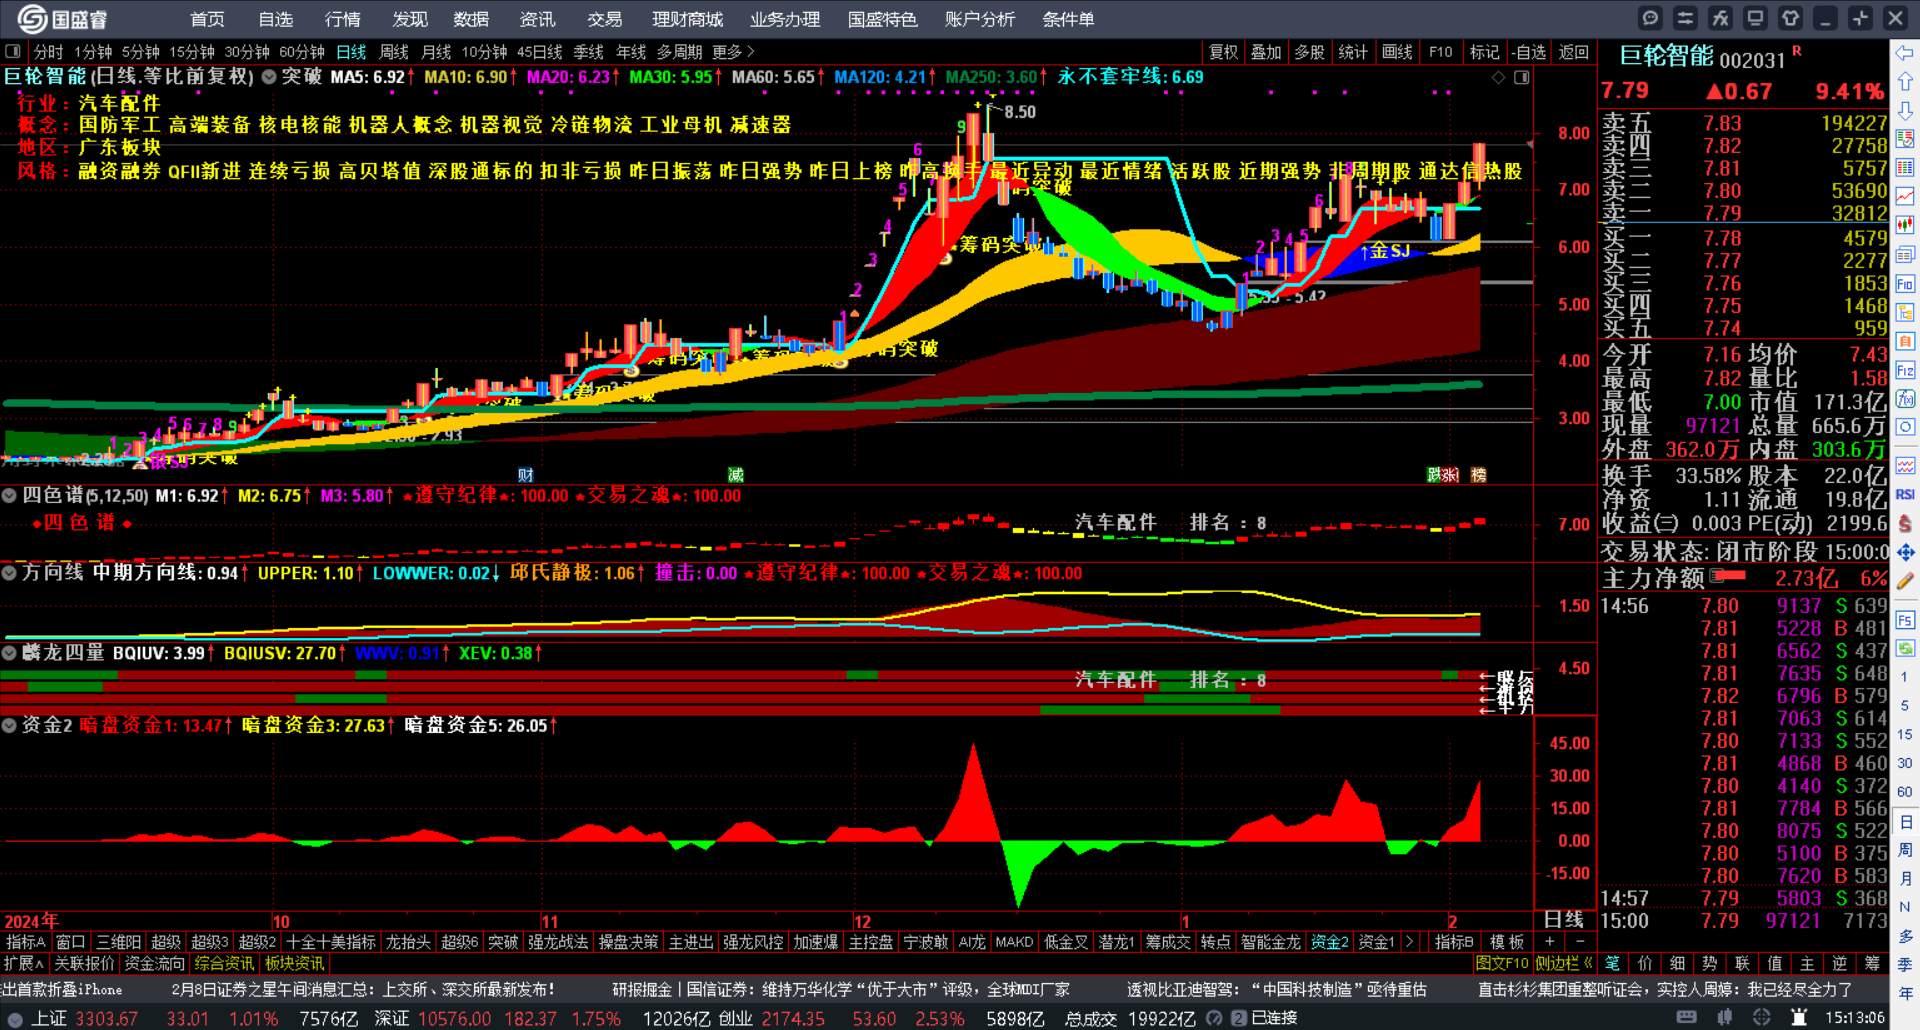Click the 模板 template button

(1507, 942)
